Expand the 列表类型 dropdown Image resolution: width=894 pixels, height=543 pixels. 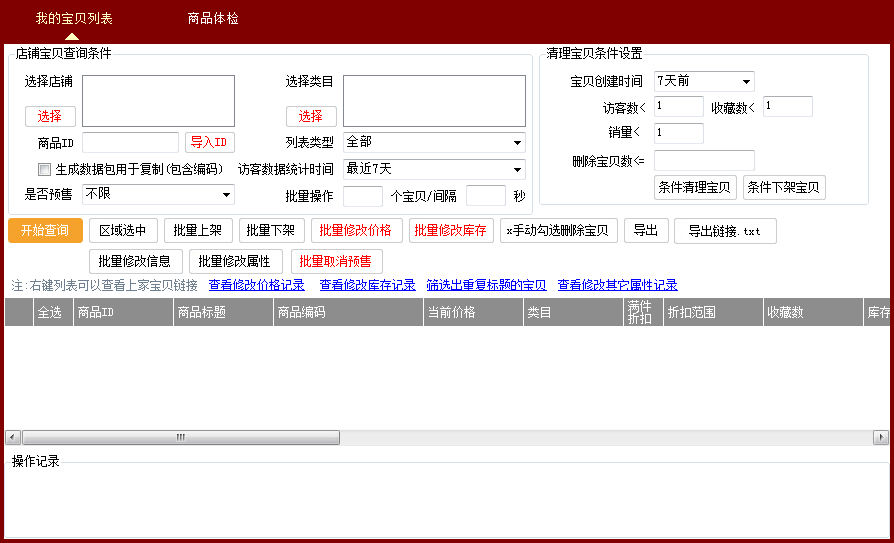click(434, 142)
